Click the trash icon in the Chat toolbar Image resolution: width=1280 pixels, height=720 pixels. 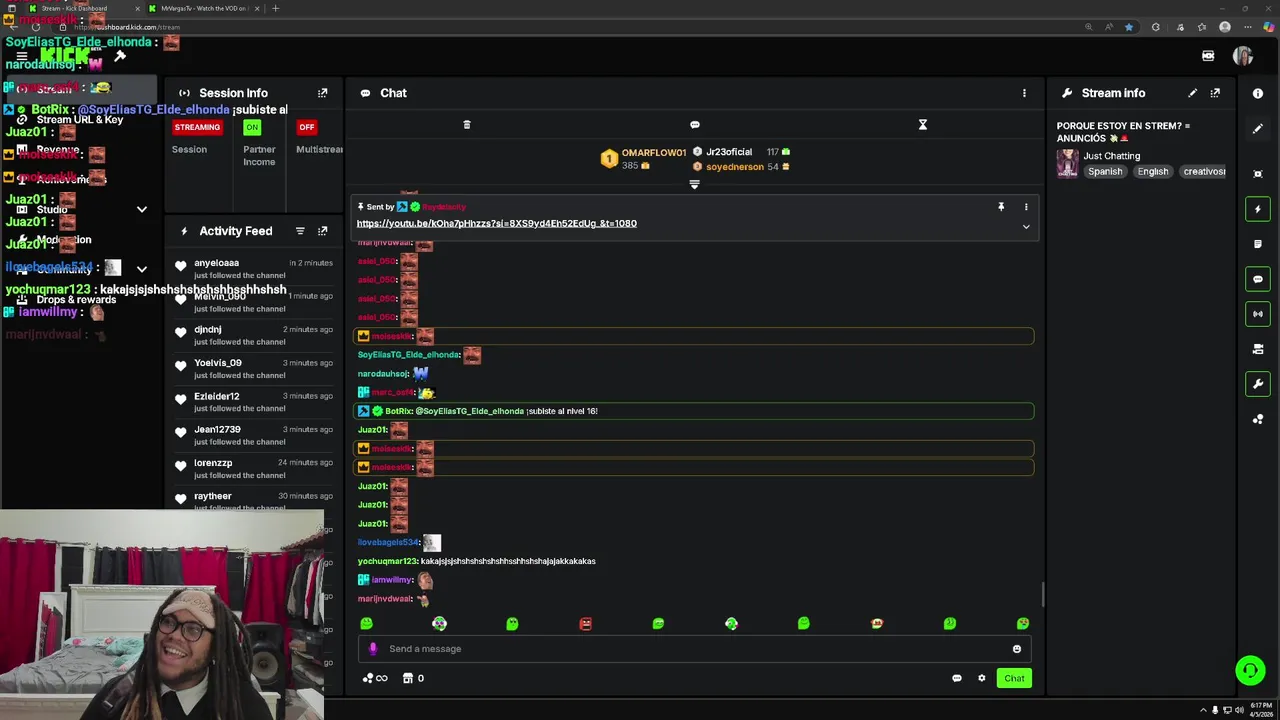pyautogui.click(x=466, y=125)
